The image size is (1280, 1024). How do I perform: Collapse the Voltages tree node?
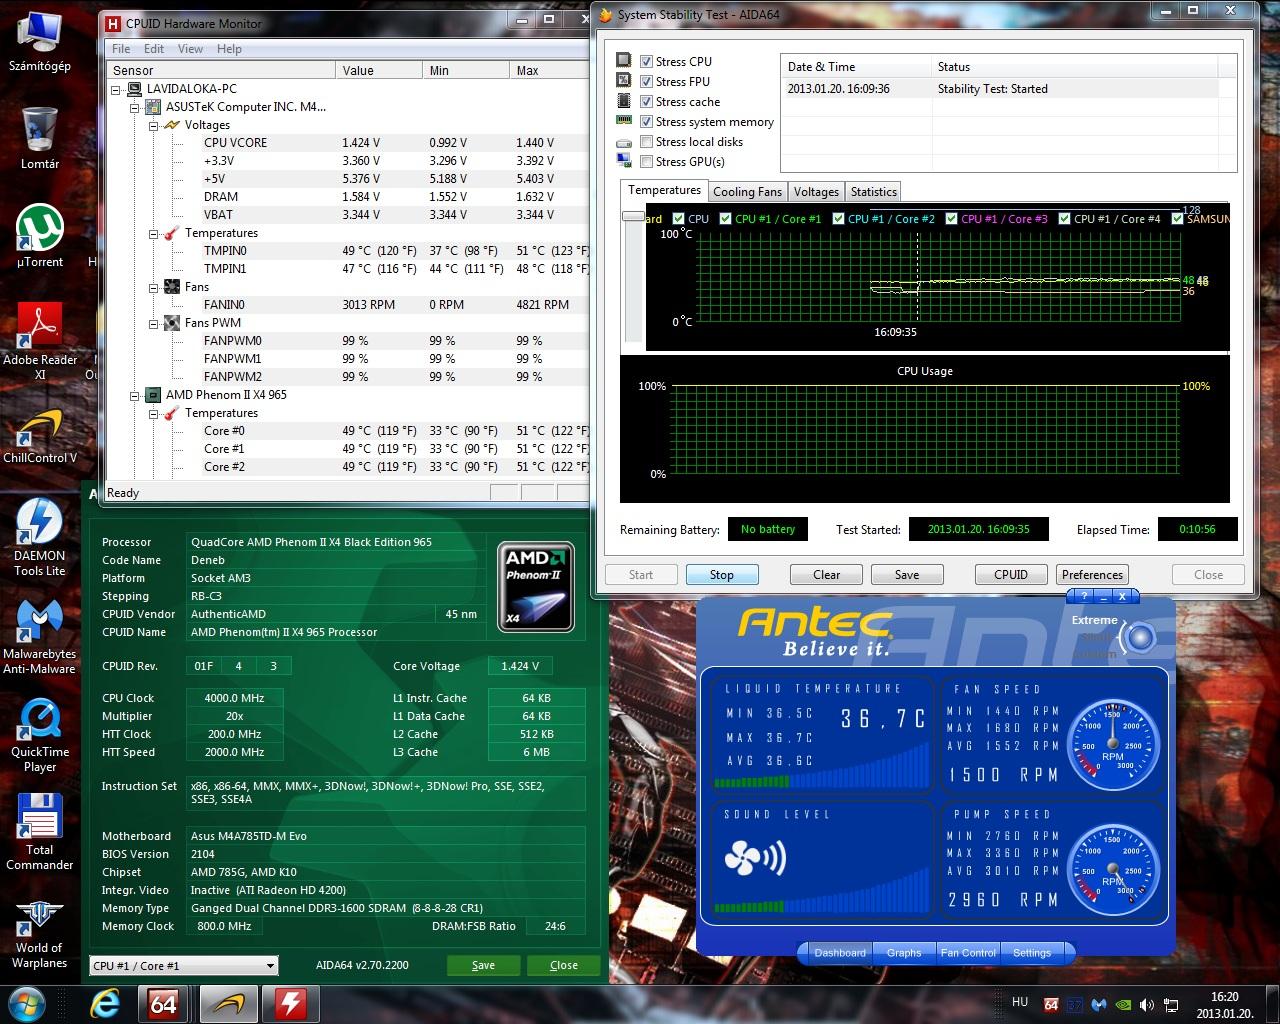pos(153,125)
